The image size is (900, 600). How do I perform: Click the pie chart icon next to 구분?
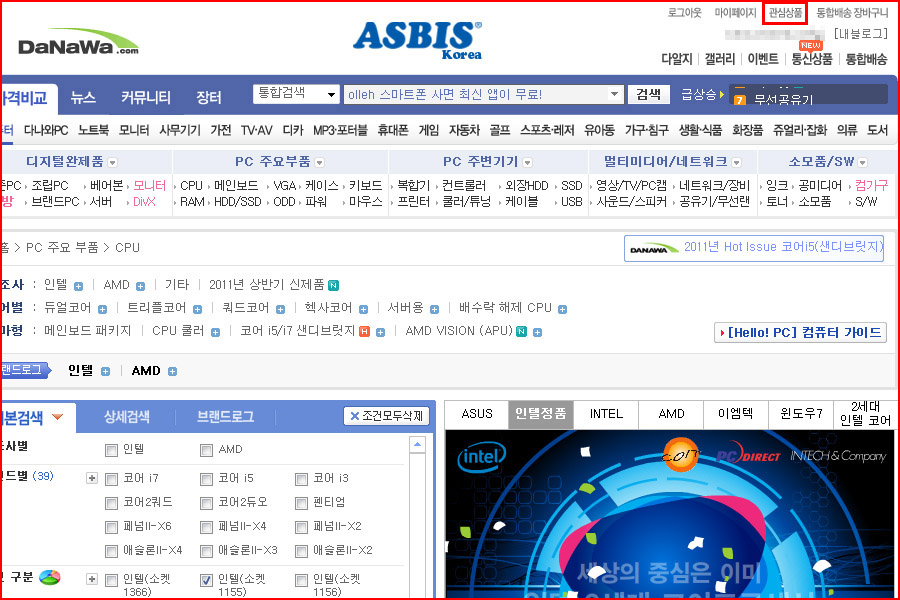pos(50,577)
